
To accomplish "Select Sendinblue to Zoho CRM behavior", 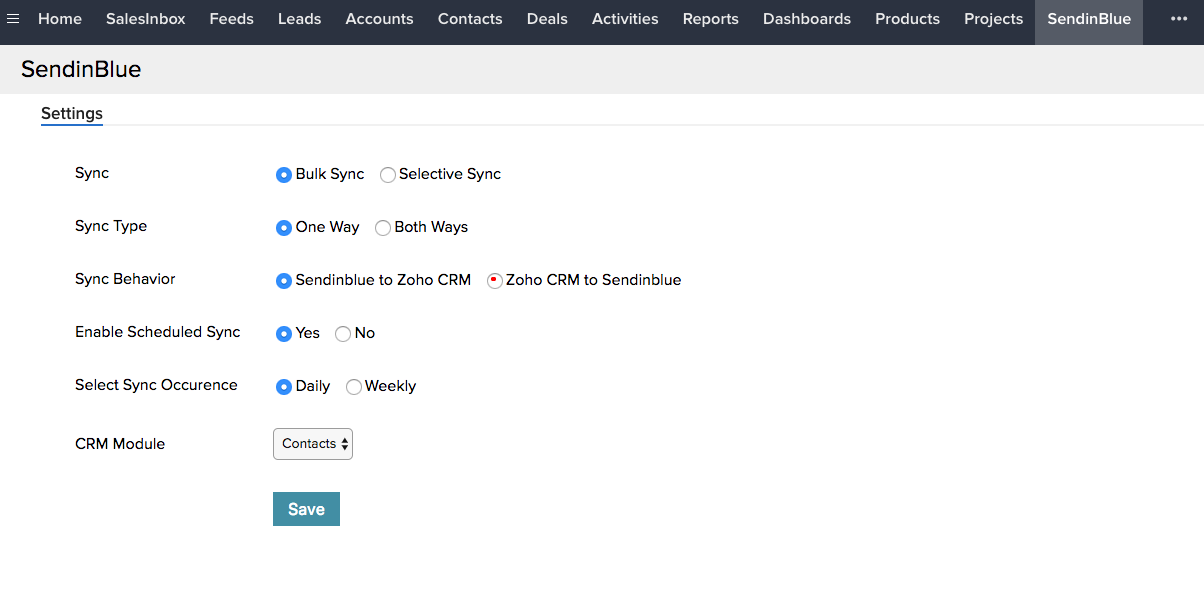I will (284, 281).
